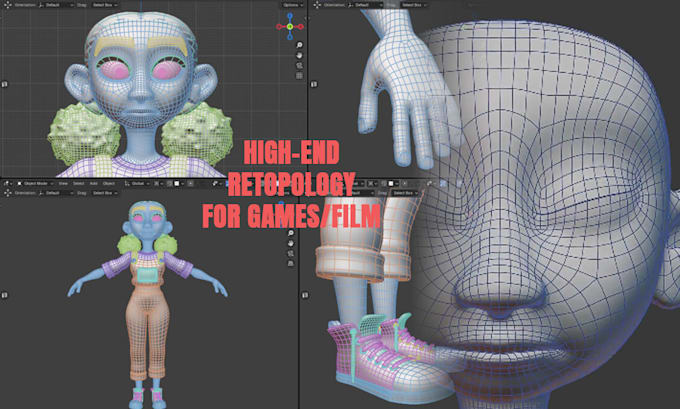Open the Default orientation dropdown in the shoe viewport
The image size is (680, 409).
pyautogui.click(x=362, y=193)
